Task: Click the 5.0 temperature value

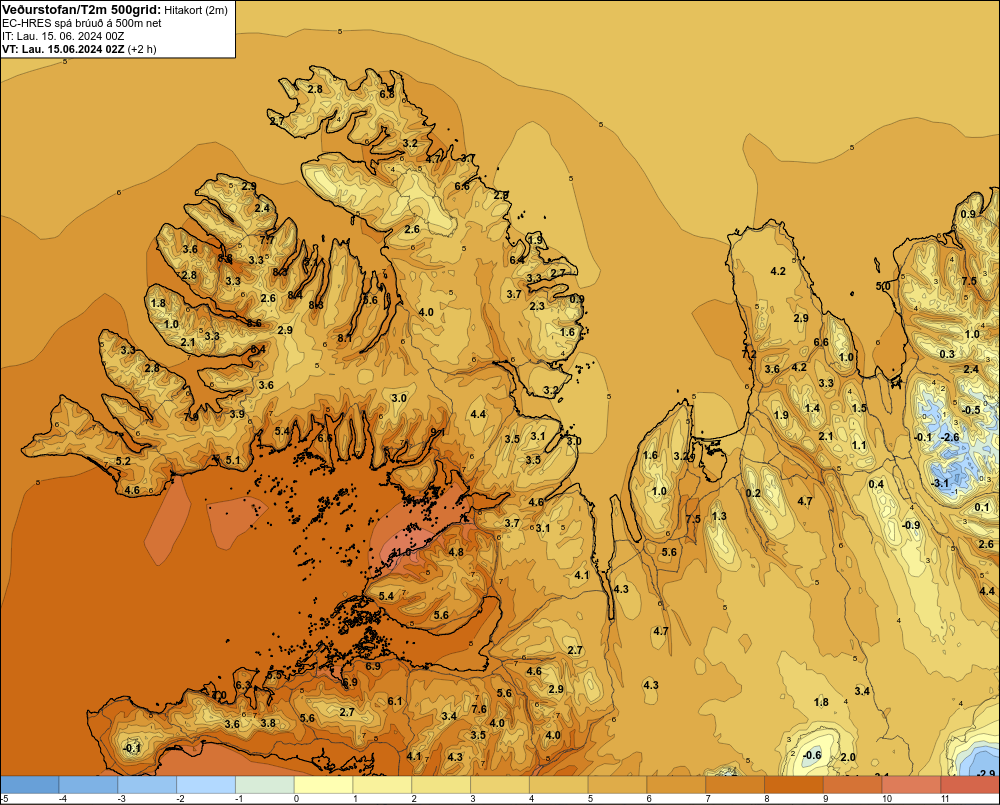Action: 883,286
